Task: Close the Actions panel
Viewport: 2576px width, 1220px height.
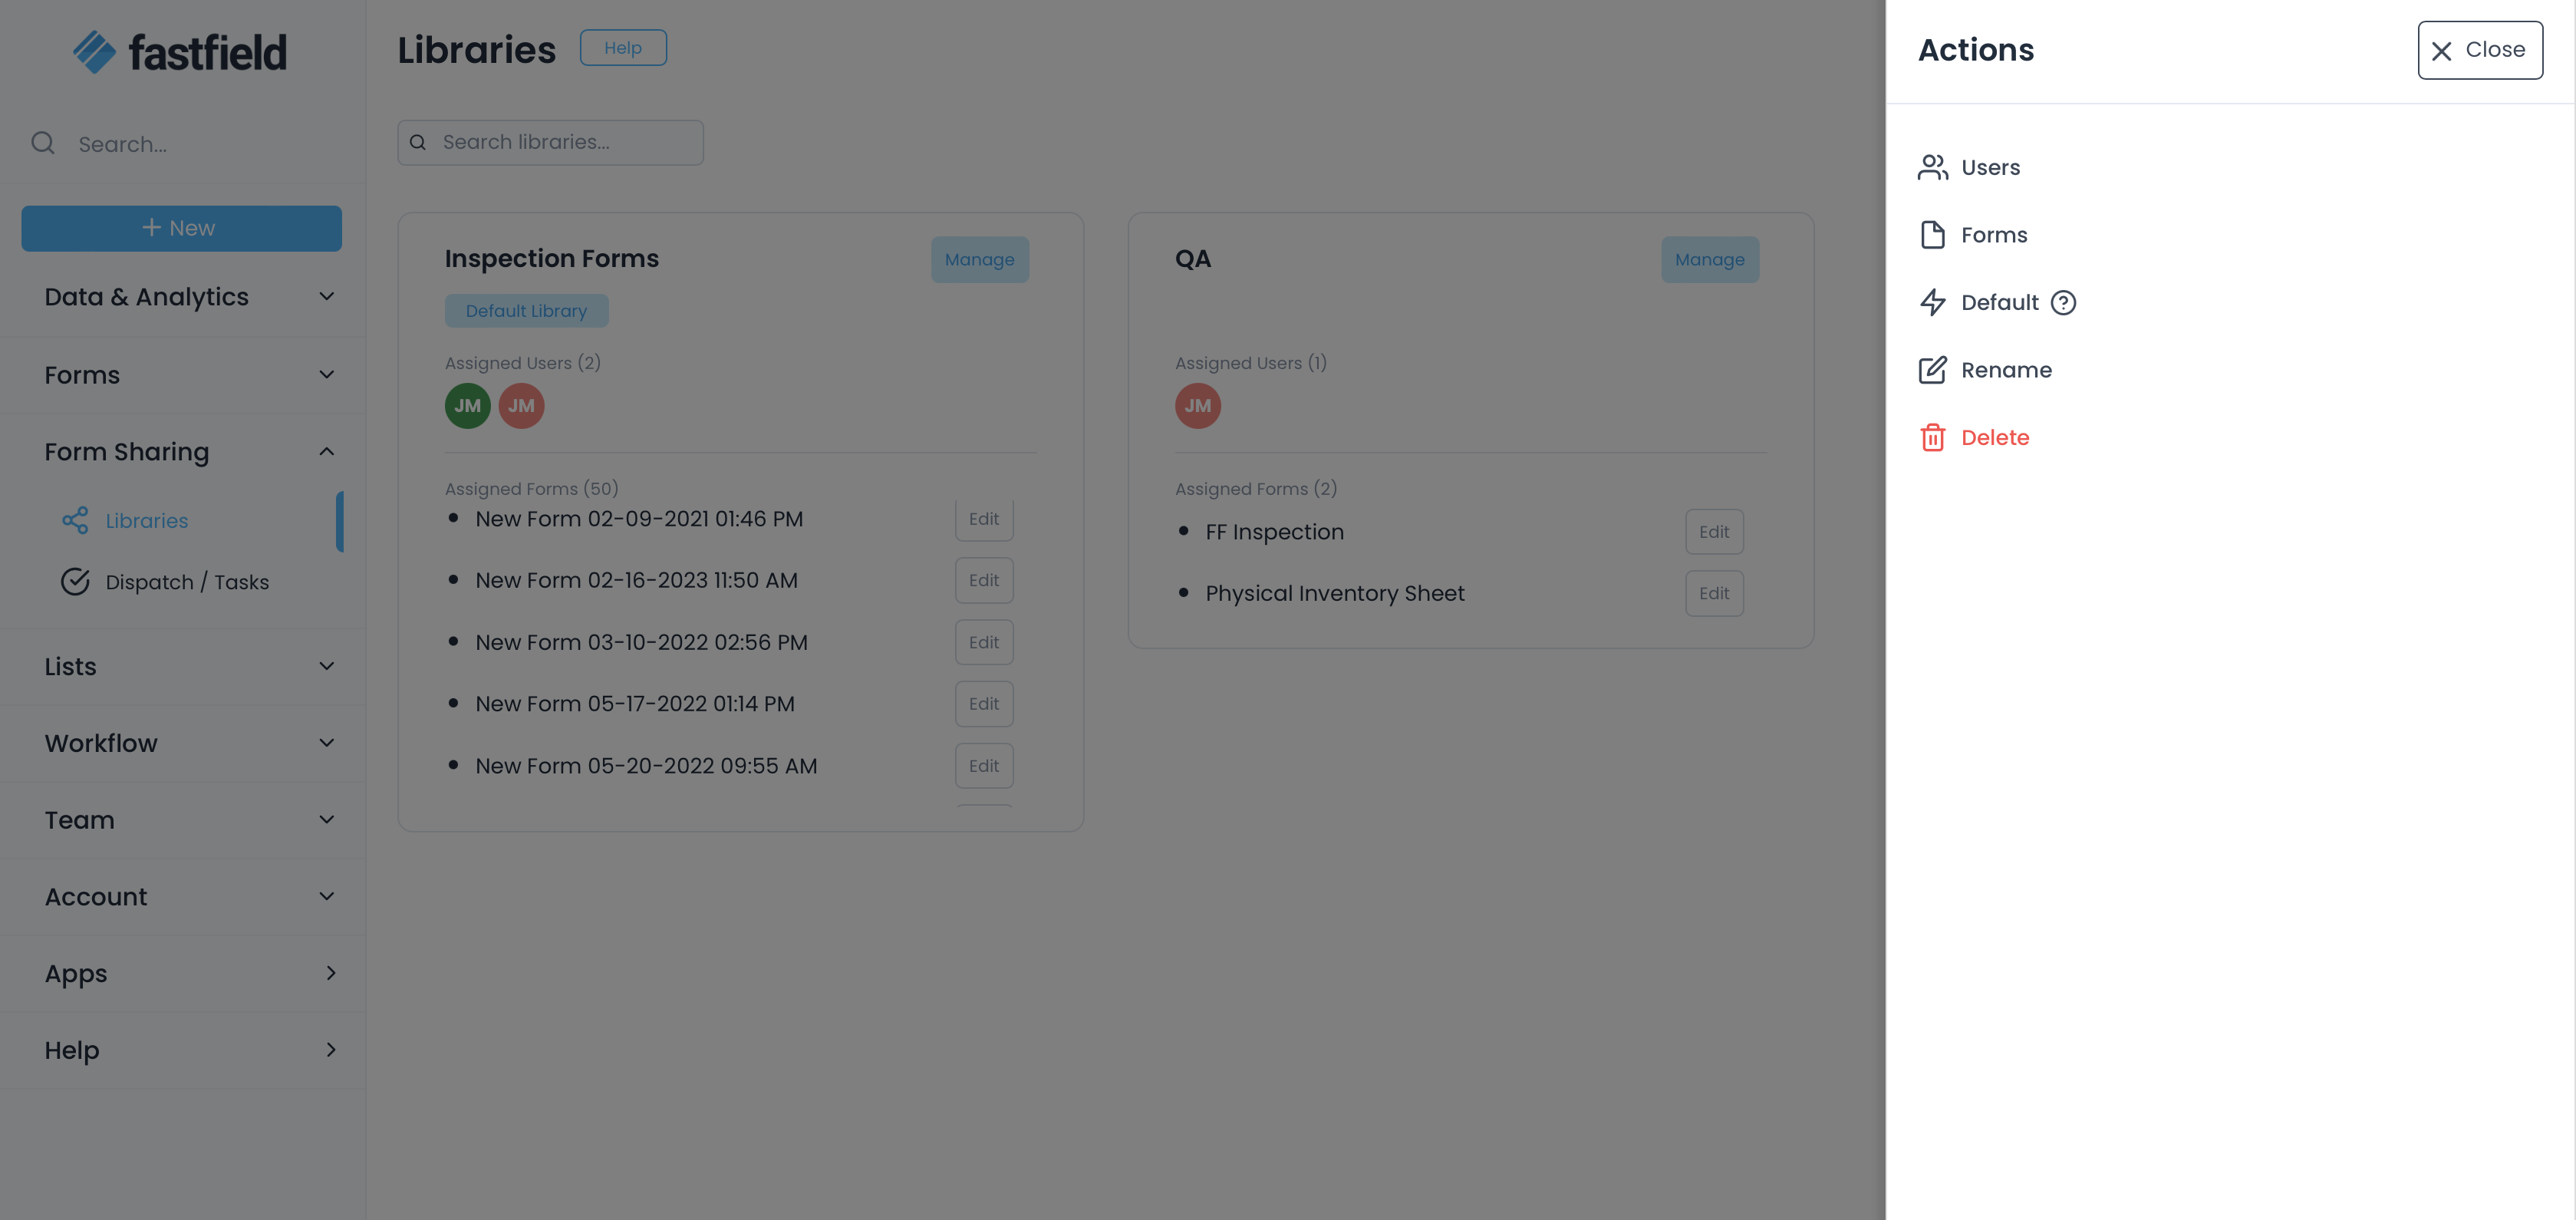Action: [2479, 50]
